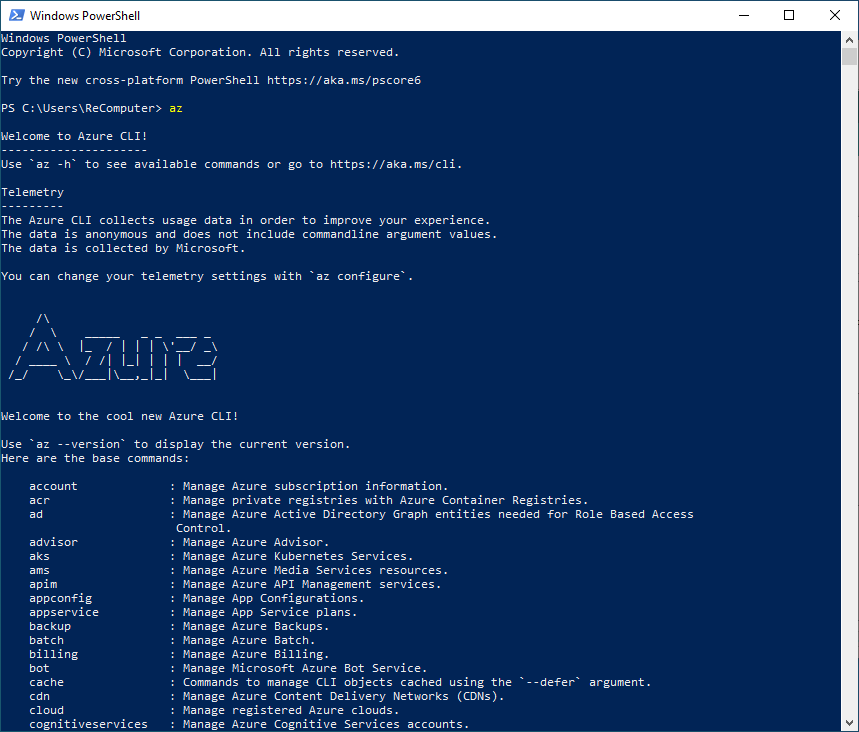Click the https://aka.ms/pscore6 URL

click(343, 81)
